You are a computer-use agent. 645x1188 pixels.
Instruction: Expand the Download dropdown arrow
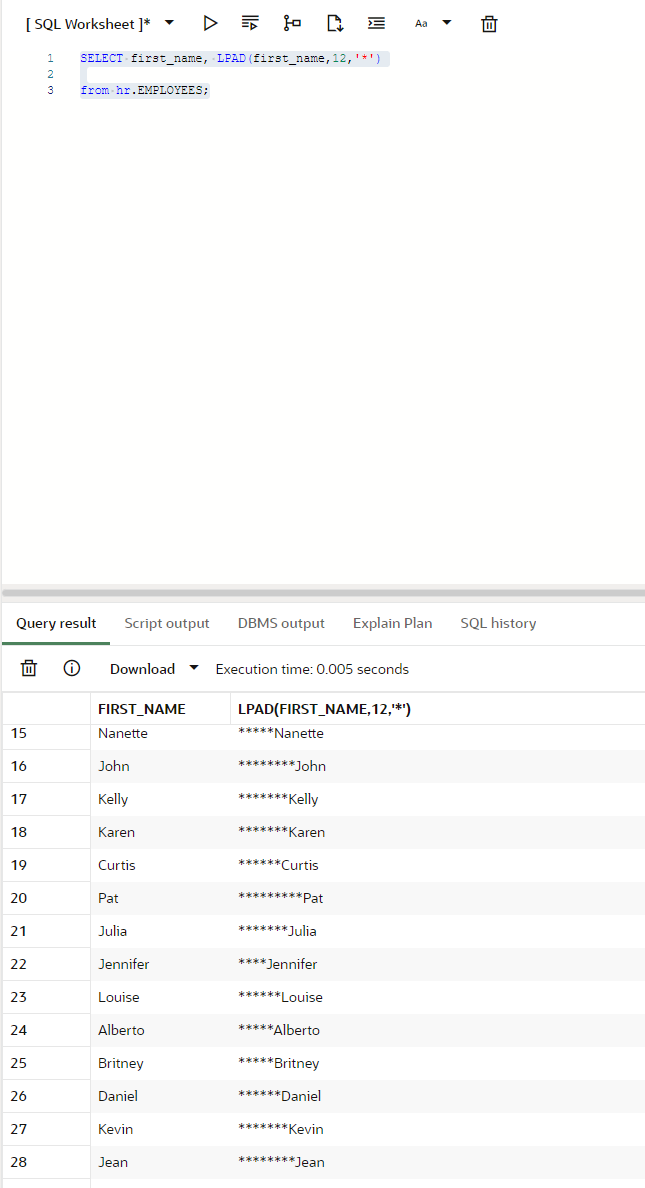[x=194, y=667]
